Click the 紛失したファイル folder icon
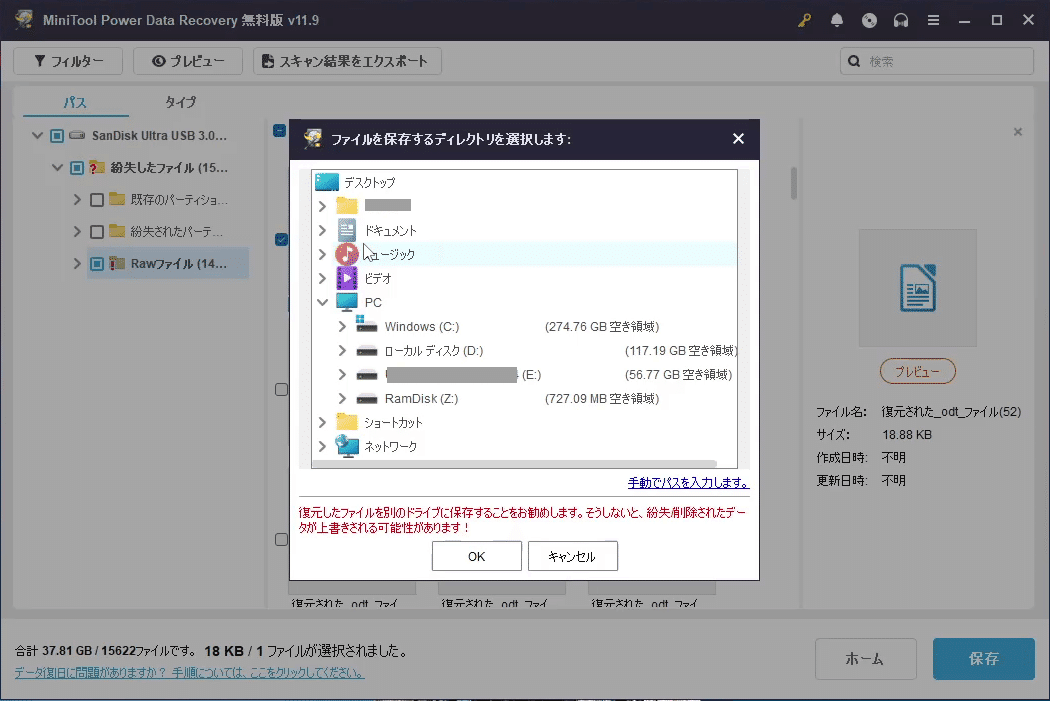Image resolution: width=1050 pixels, height=701 pixels. point(97,167)
